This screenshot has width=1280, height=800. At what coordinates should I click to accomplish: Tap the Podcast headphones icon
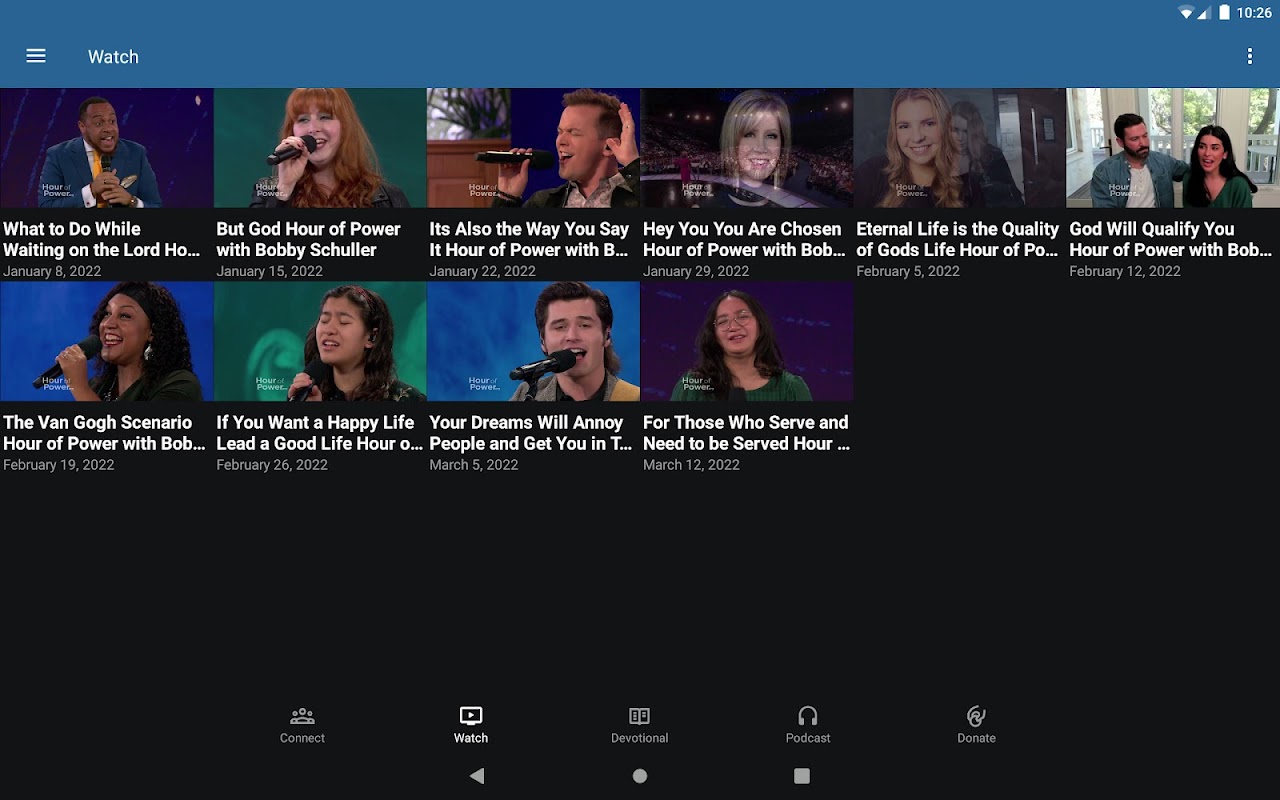point(808,716)
